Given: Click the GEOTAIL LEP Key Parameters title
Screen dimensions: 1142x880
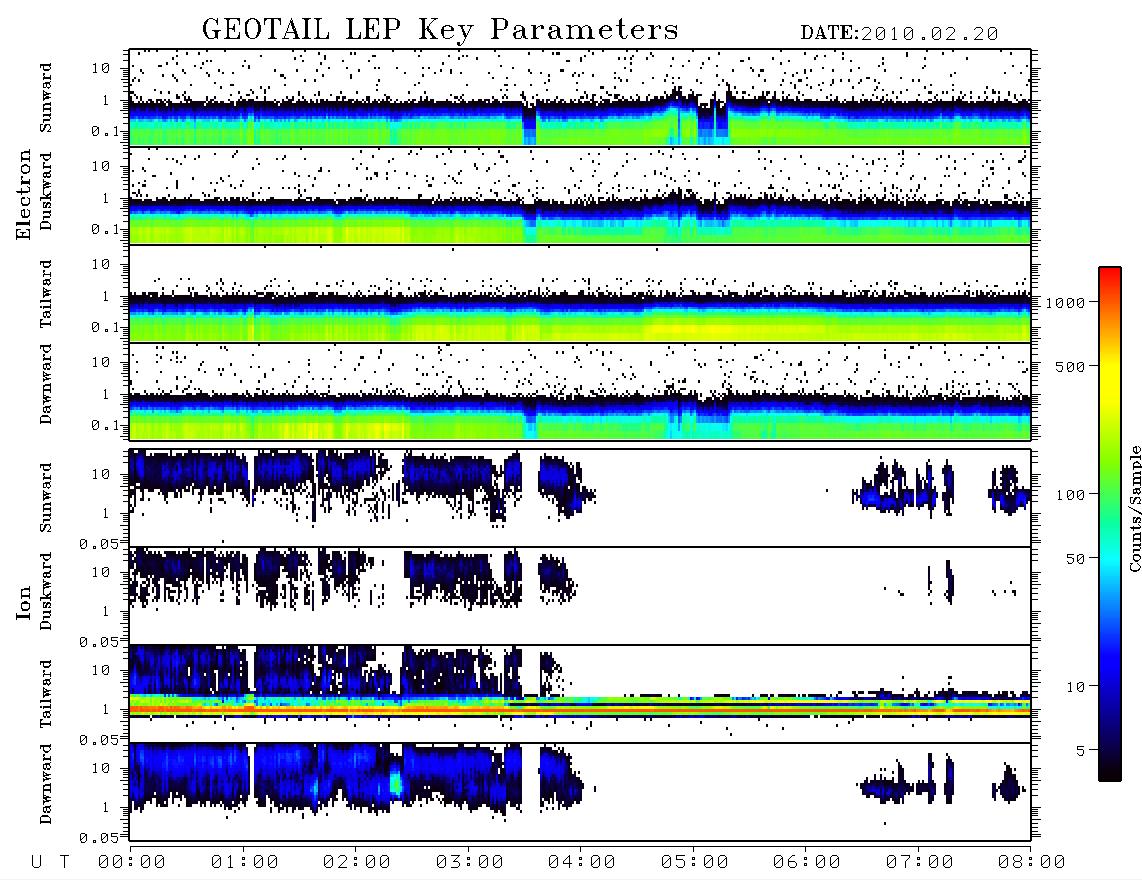Looking at the screenshot, I should coord(440,31).
